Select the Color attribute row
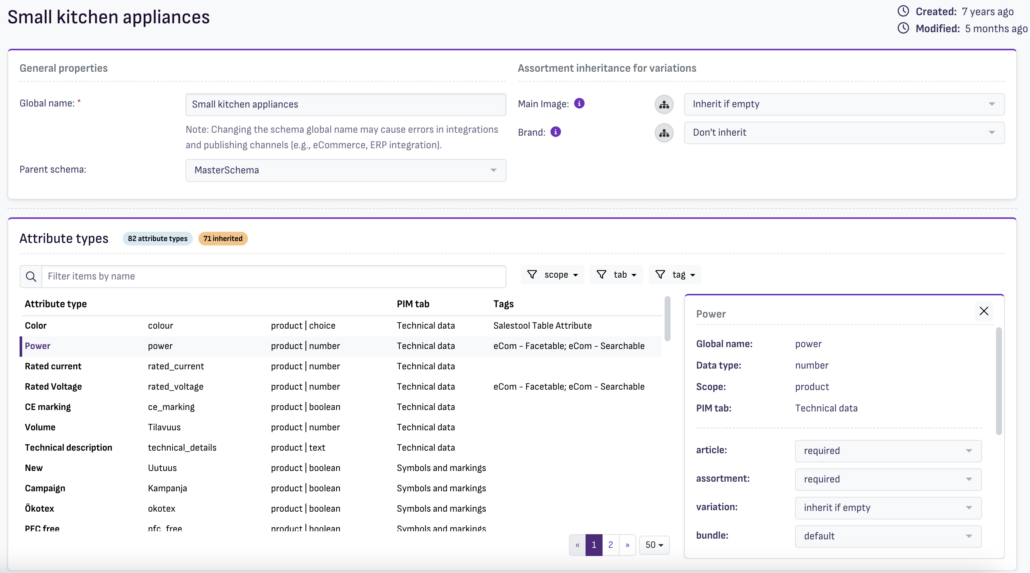 click(x=341, y=326)
